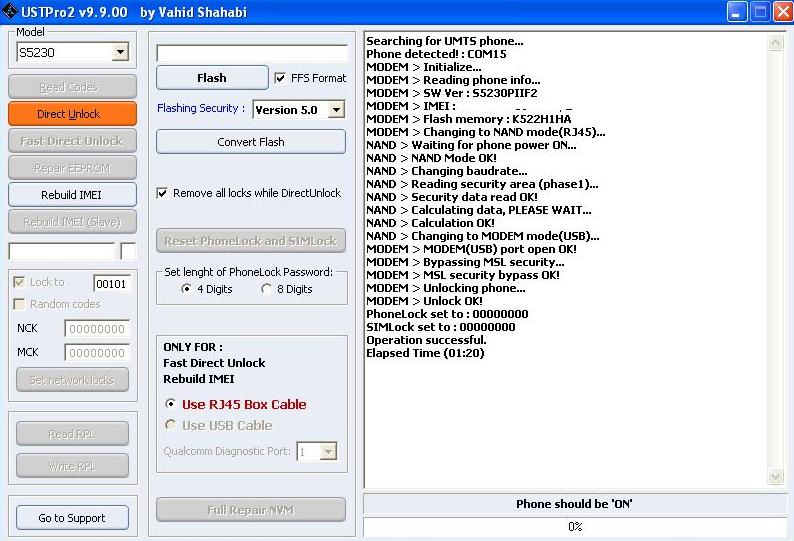Click log line 'MODEM > Unlock OK!'
The height and width of the screenshot is (541, 794).
[x=424, y=301]
